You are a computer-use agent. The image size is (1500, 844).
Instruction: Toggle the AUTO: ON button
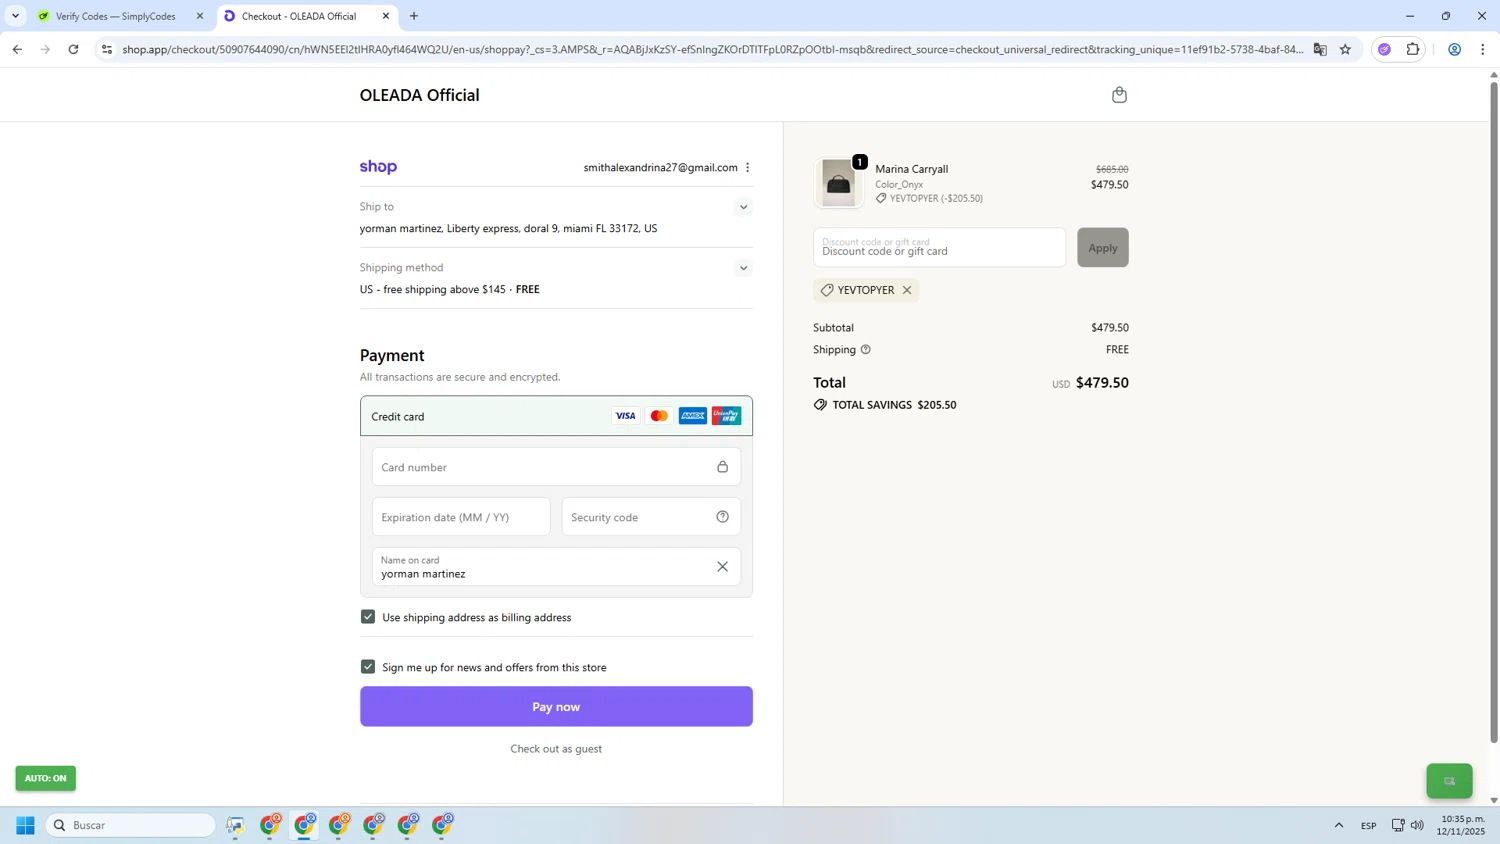coord(46,778)
